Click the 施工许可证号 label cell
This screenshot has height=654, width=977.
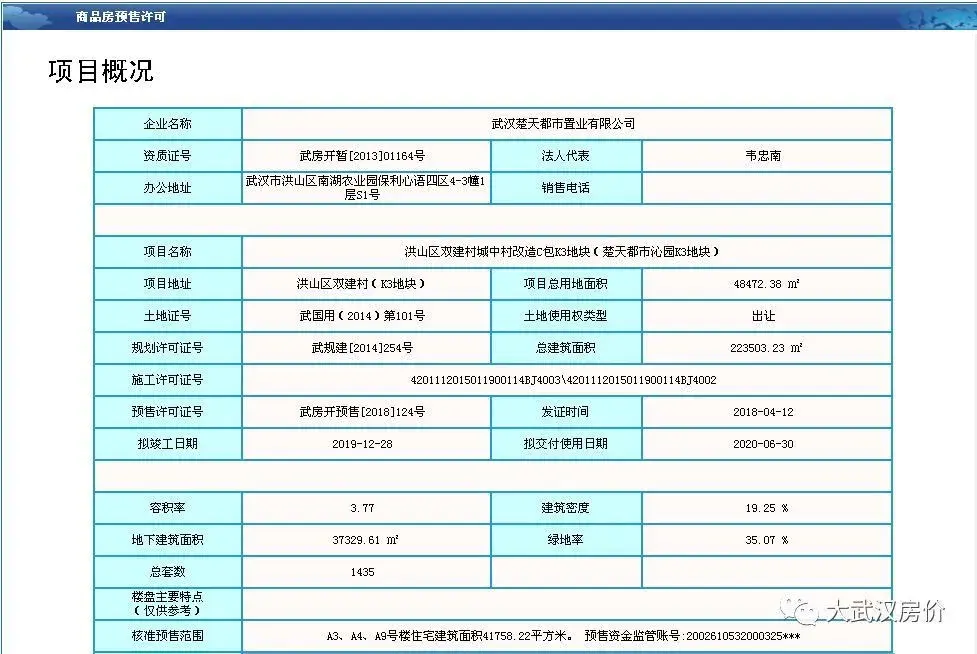168,380
